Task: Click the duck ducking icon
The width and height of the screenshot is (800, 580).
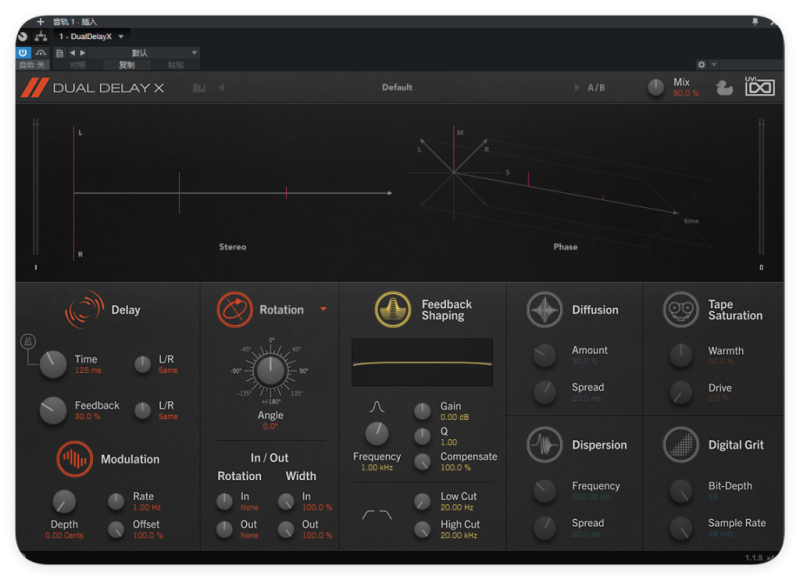Action: pyautogui.click(x=724, y=88)
